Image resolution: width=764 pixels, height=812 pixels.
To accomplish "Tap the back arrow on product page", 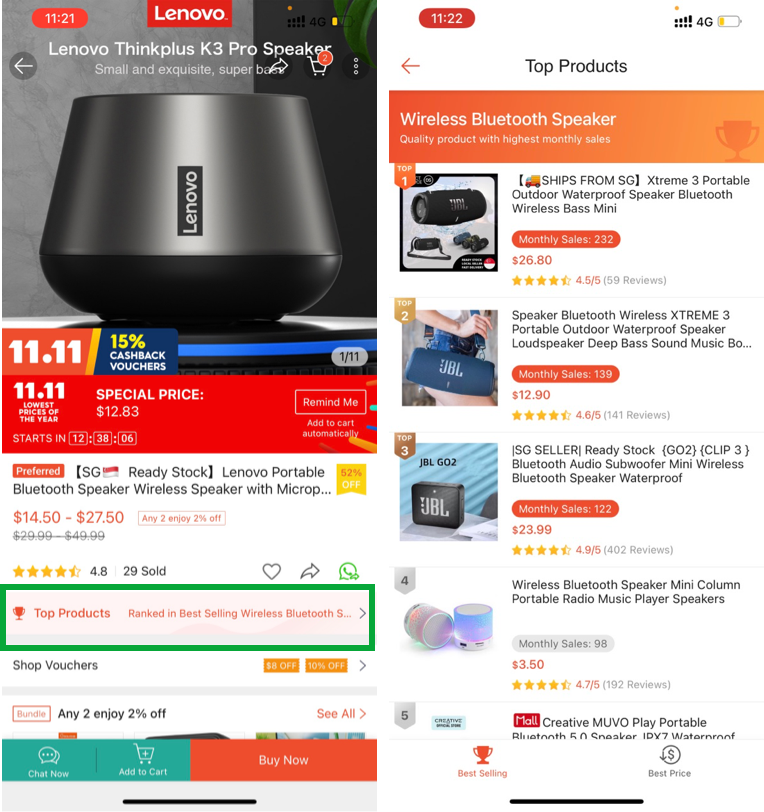I will click(x=23, y=66).
